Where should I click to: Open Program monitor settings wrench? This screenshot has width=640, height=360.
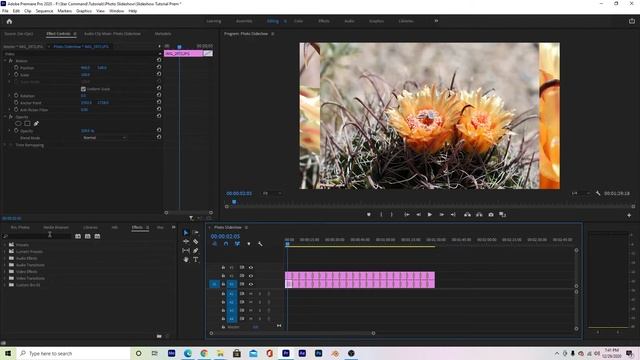598,193
